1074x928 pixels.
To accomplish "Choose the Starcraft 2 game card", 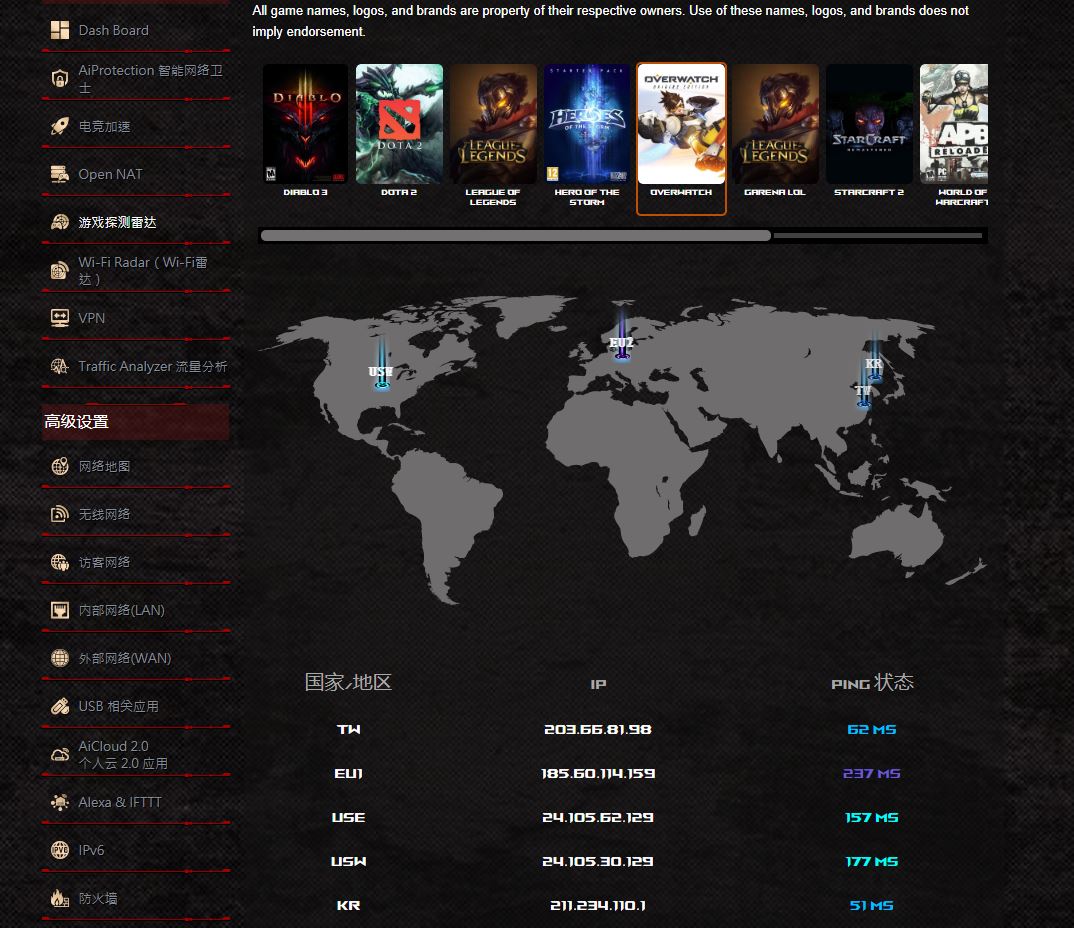I will pos(869,124).
